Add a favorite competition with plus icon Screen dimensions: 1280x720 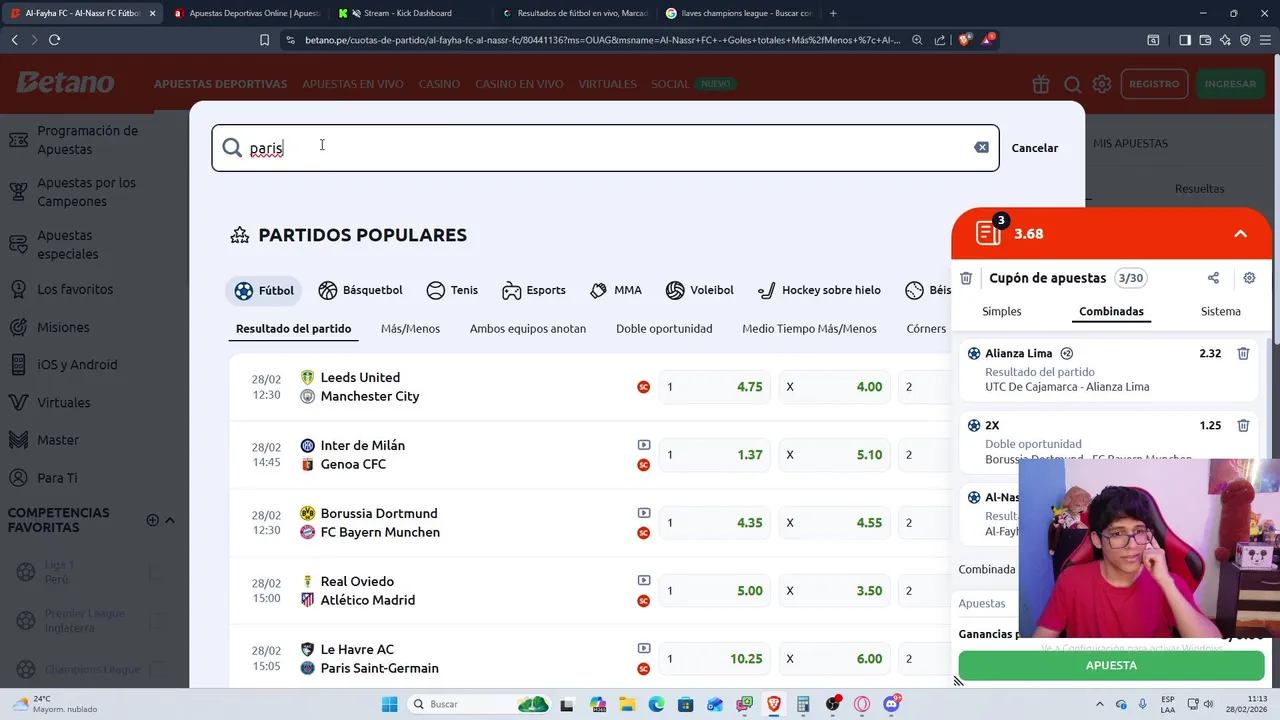pyautogui.click(x=152, y=520)
